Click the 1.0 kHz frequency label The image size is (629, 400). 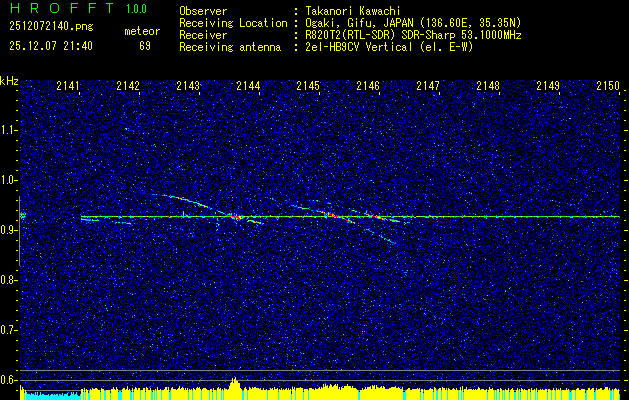point(8,180)
